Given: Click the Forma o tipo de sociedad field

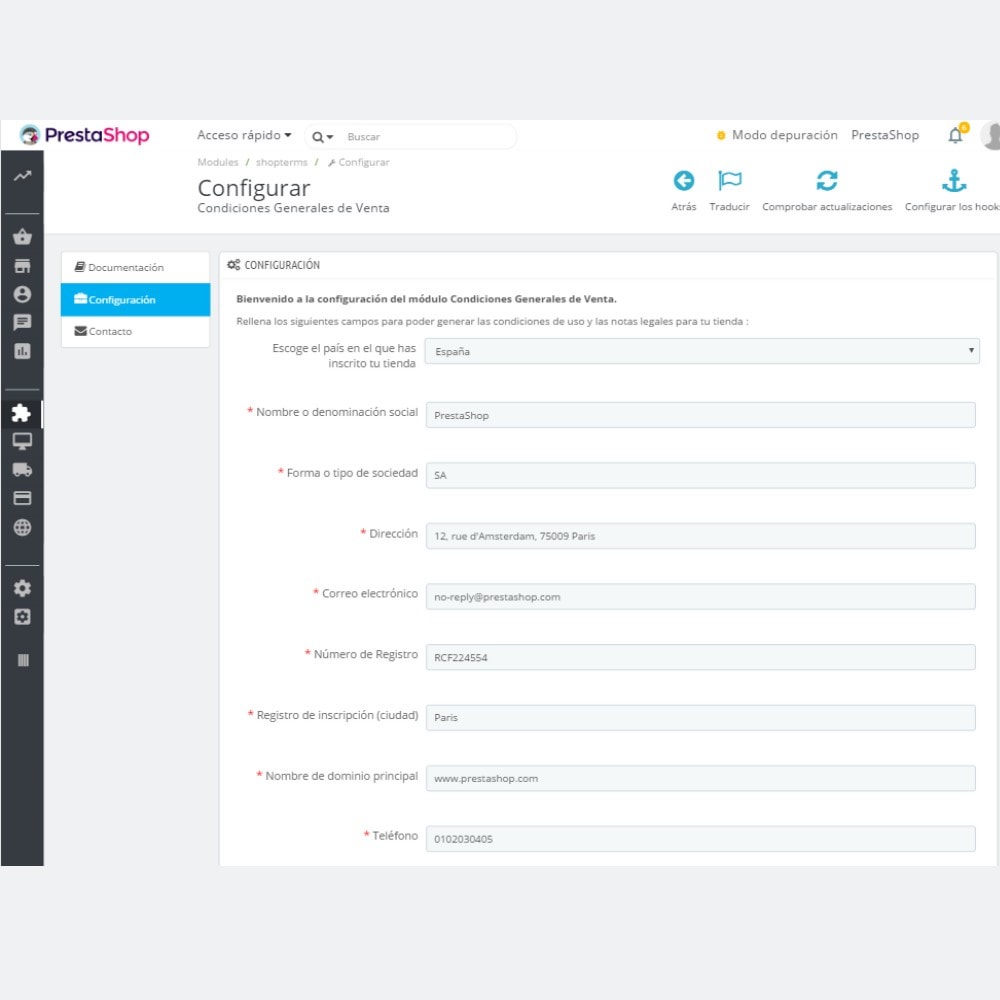Looking at the screenshot, I should (x=700, y=475).
